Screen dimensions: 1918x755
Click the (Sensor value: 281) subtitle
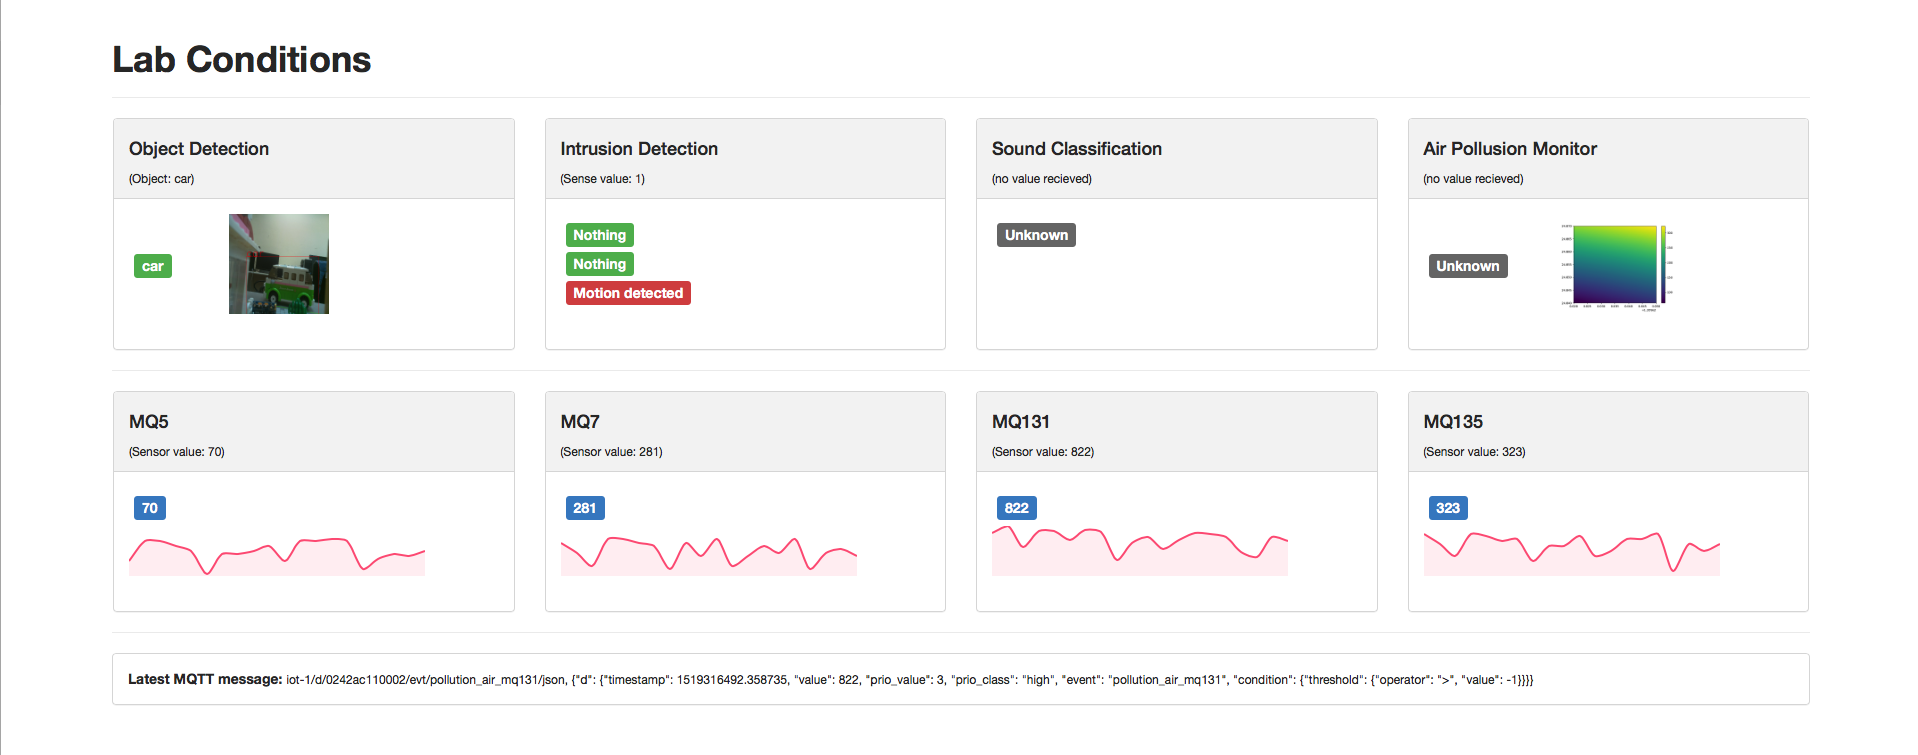click(612, 452)
